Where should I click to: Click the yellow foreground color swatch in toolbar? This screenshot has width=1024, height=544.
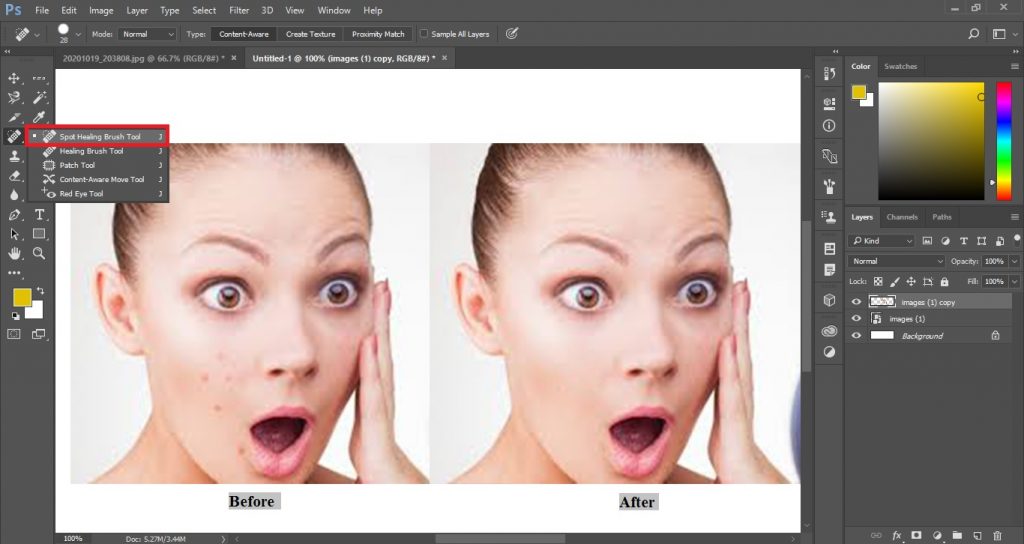22,298
